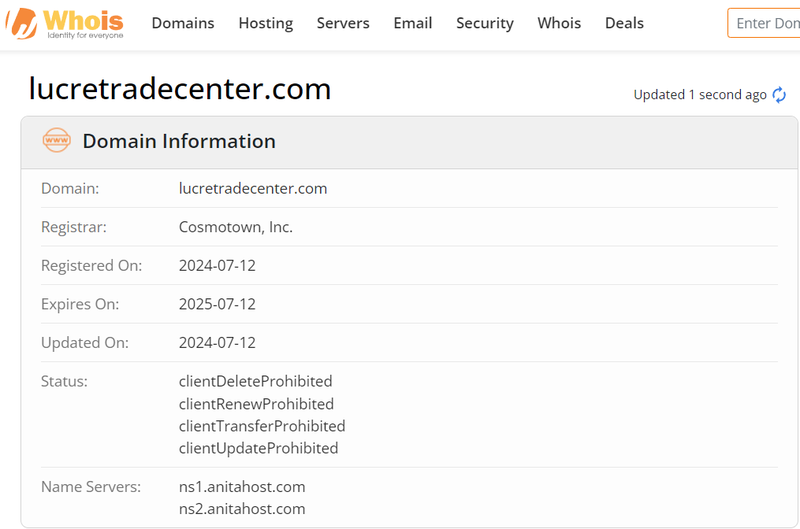The image size is (800, 529).
Task: Click the expiry date 2025-07-12
Action: click(217, 304)
